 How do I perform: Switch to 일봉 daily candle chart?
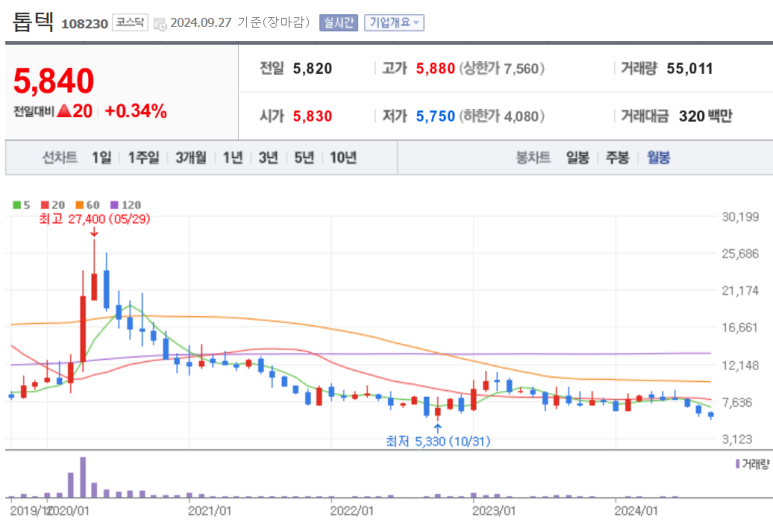(x=577, y=158)
